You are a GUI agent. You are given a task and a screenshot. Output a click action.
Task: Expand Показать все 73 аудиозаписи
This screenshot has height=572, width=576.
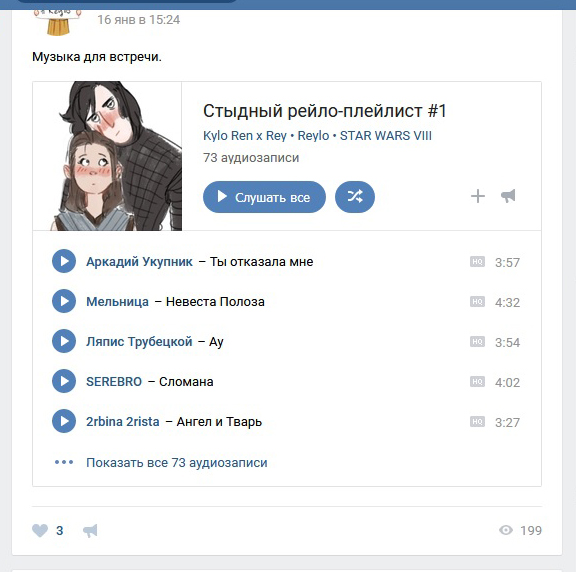pyautogui.click(x=177, y=463)
